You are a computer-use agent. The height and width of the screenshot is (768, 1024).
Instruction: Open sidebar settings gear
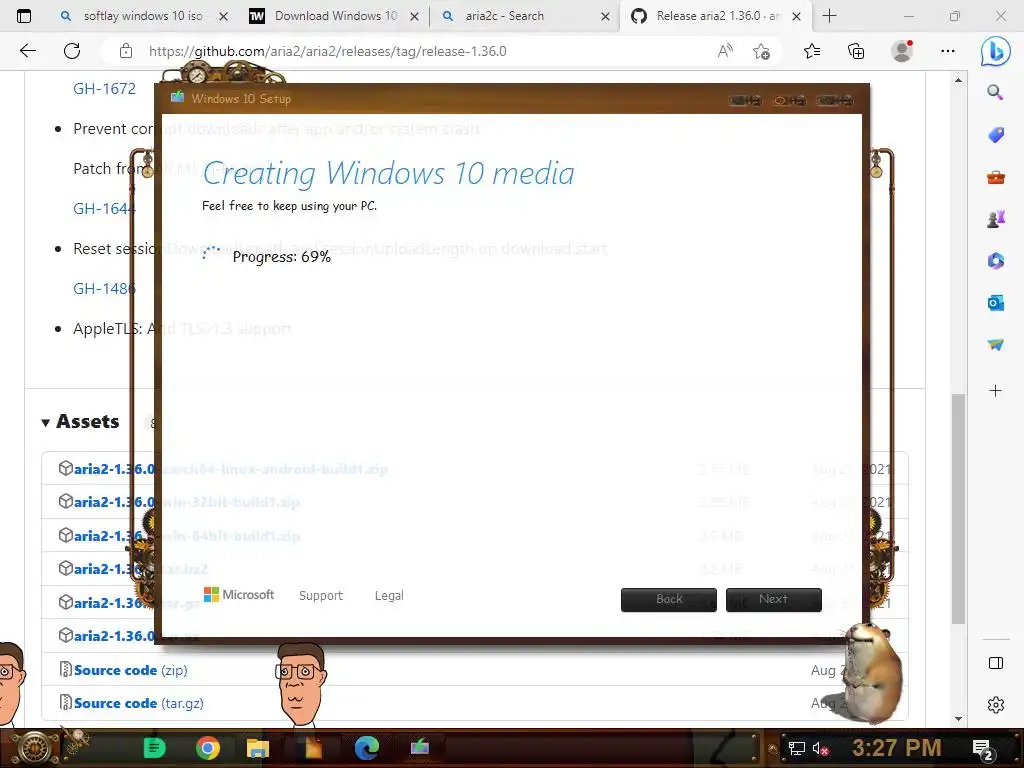[x=995, y=705]
